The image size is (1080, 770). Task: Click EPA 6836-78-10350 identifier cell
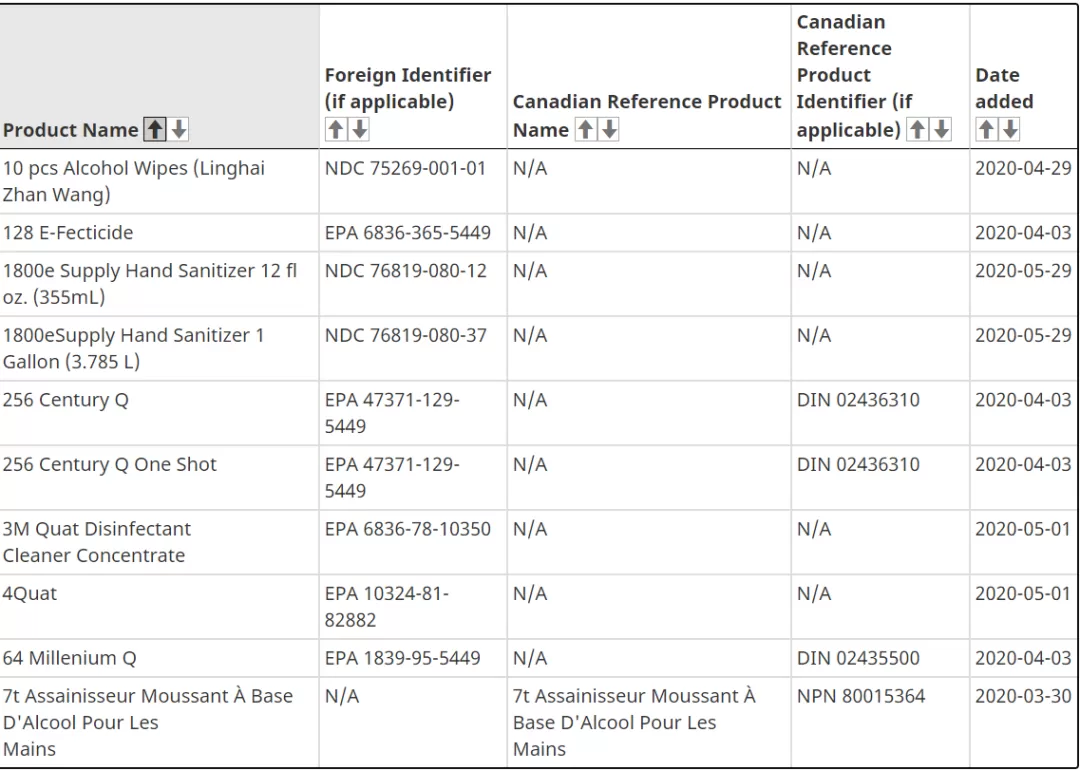point(413,542)
